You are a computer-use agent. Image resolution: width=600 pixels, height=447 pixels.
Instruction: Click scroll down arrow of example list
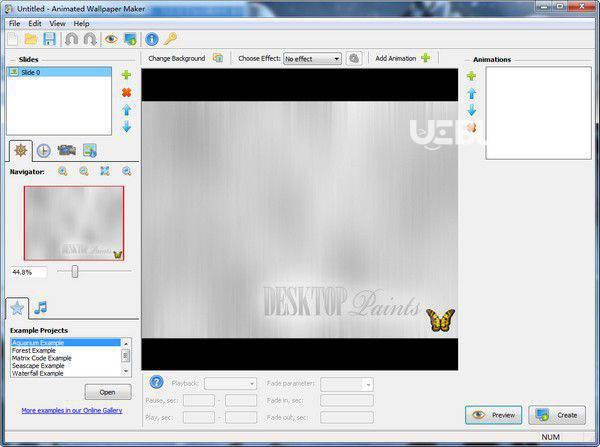[126, 372]
